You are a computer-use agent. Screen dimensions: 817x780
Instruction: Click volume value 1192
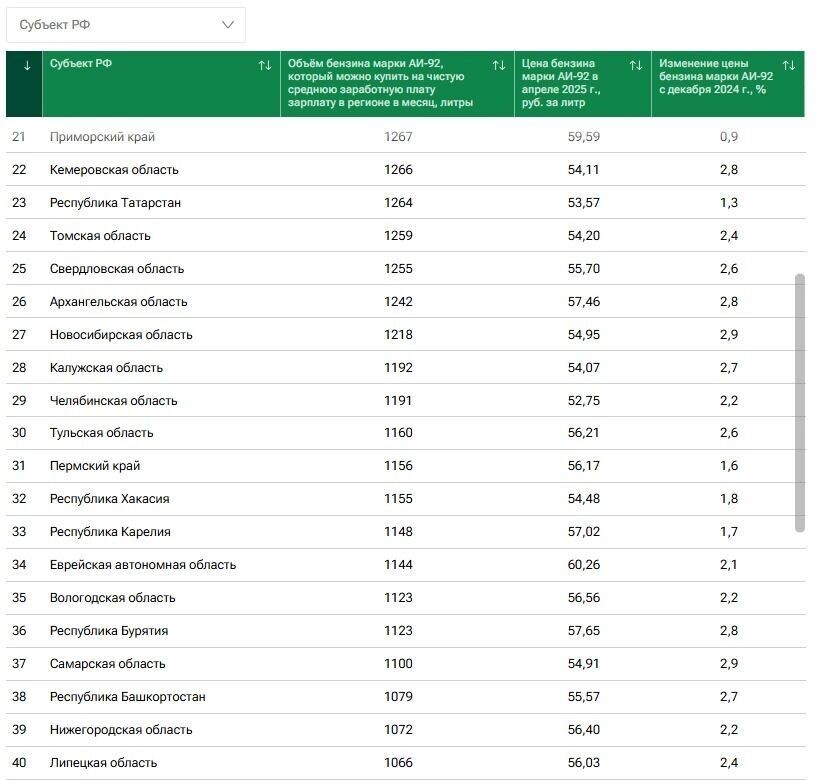[x=398, y=367]
